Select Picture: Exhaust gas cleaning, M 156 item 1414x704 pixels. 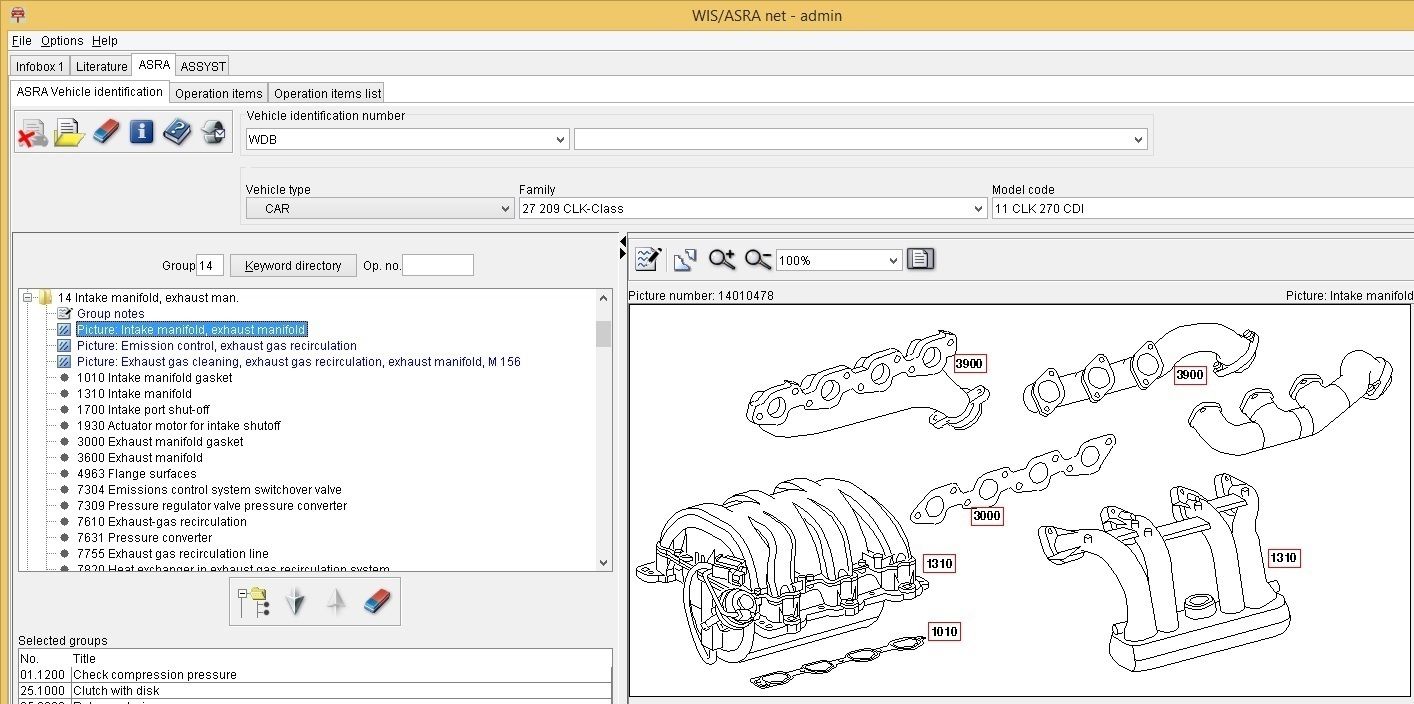click(299, 362)
